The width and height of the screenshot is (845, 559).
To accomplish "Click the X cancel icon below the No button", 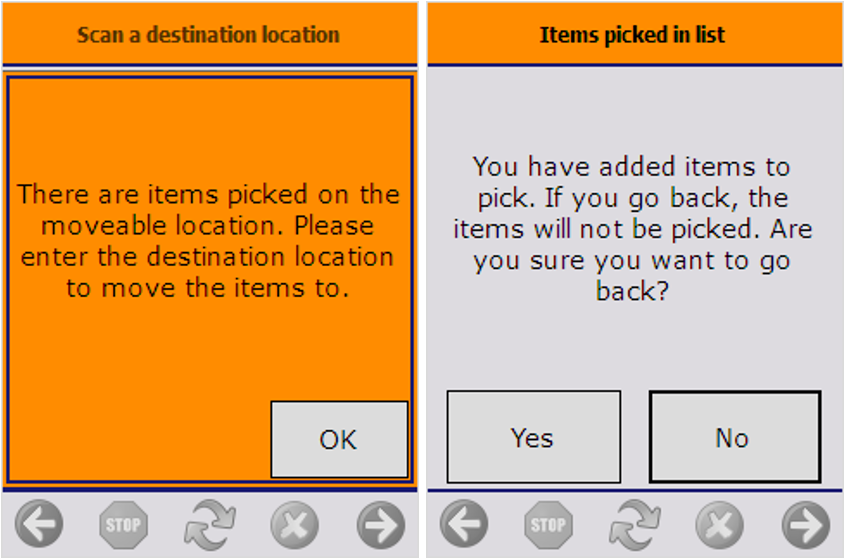I will click(720, 524).
